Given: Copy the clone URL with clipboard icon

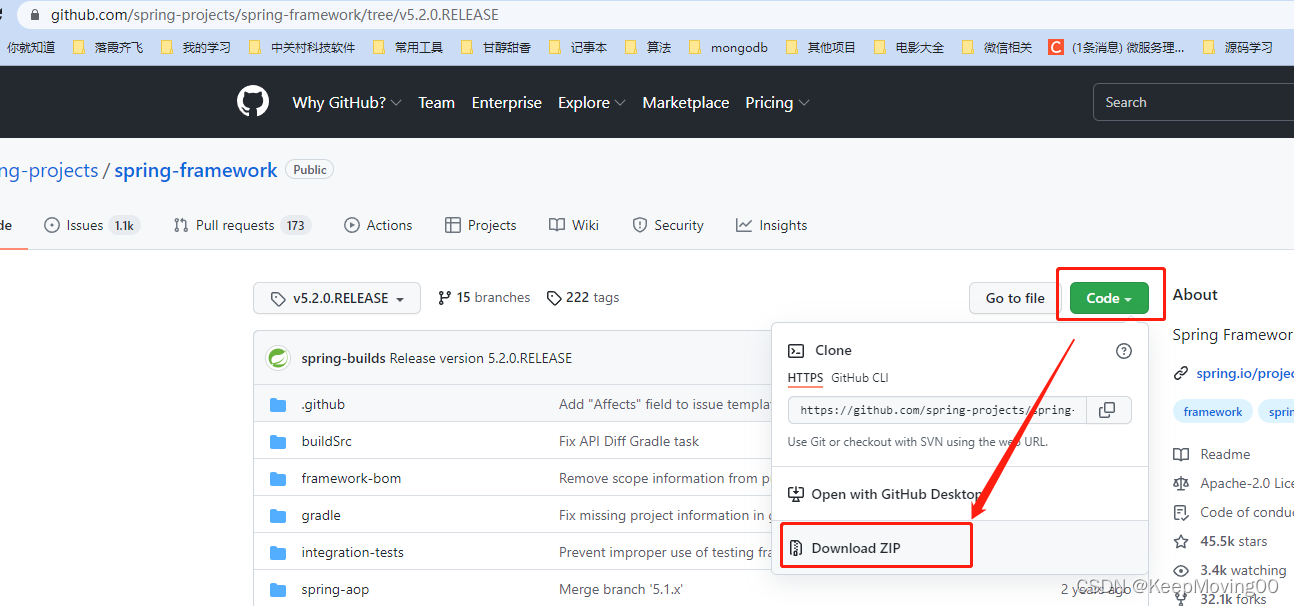Looking at the screenshot, I should pyautogui.click(x=1108, y=410).
